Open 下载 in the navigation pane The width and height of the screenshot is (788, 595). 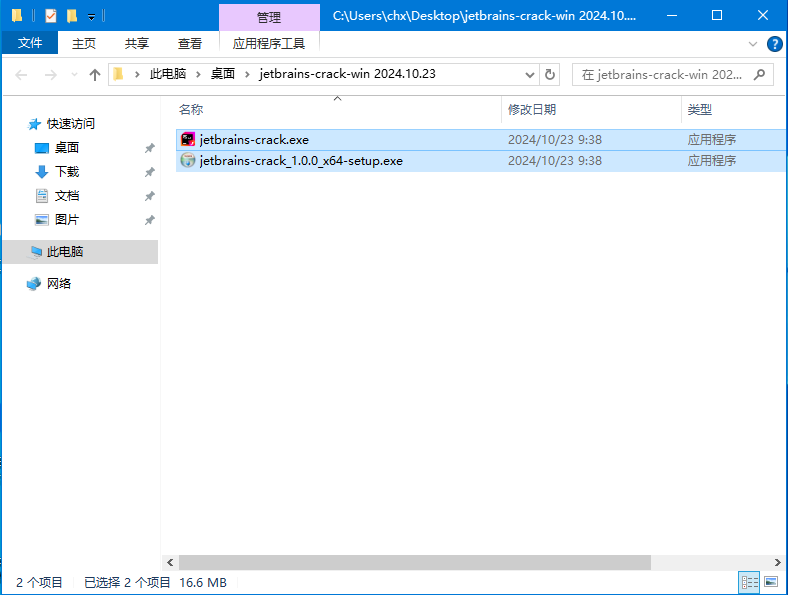point(67,172)
